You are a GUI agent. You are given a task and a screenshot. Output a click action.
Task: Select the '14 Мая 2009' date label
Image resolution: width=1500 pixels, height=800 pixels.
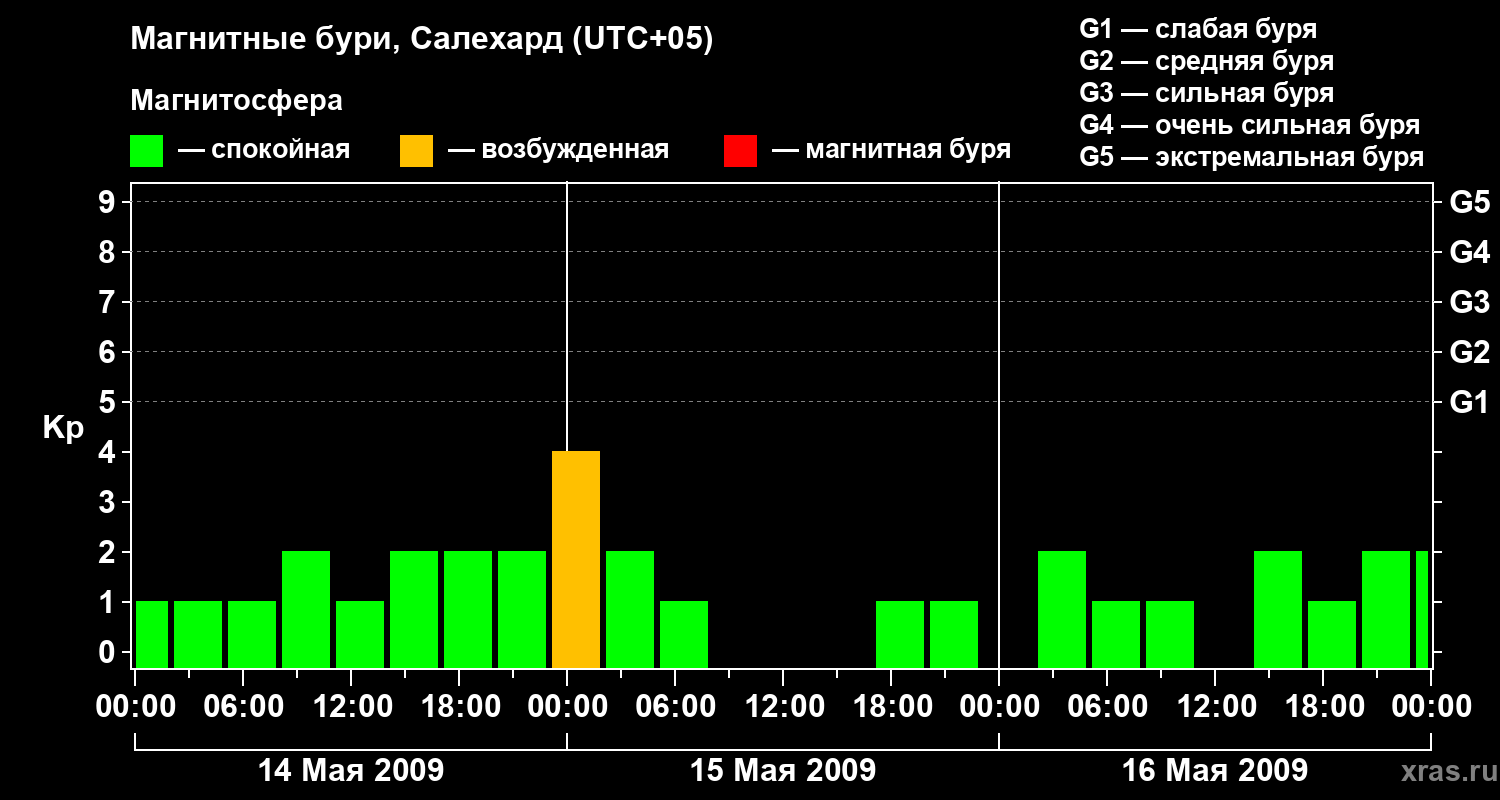[x=351, y=771]
